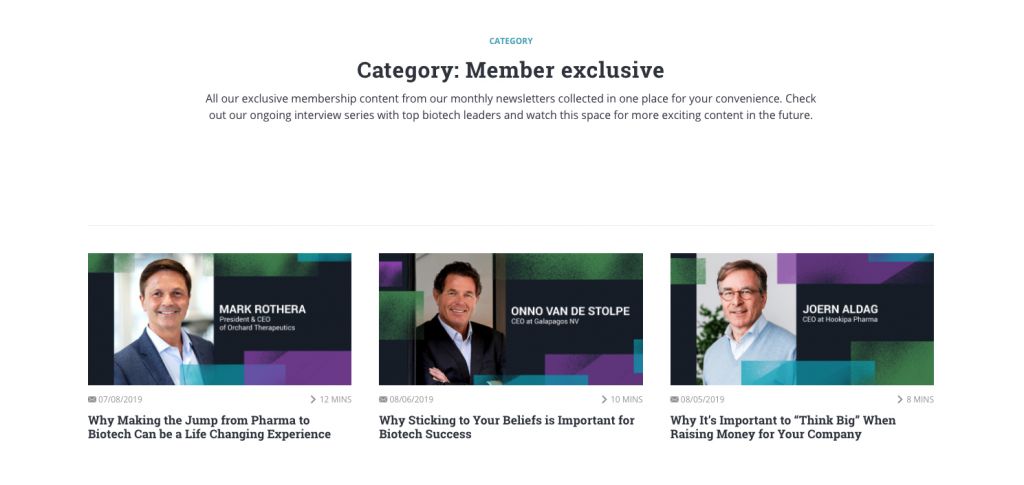Click the 12 MINS reading time label
This screenshot has height=485, width=1024.
pyautogui.click(x=336, y=399)
